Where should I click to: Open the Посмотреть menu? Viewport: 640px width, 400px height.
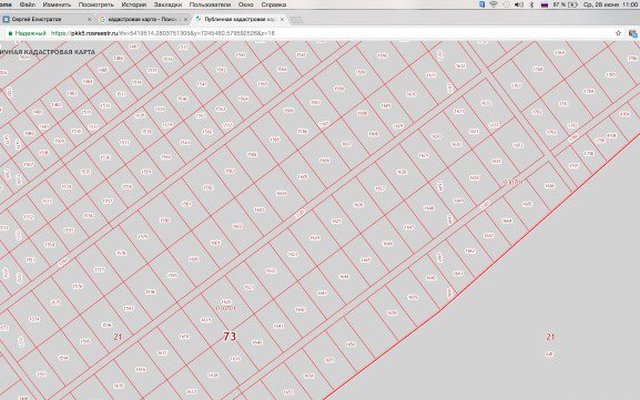coord(96,5)
